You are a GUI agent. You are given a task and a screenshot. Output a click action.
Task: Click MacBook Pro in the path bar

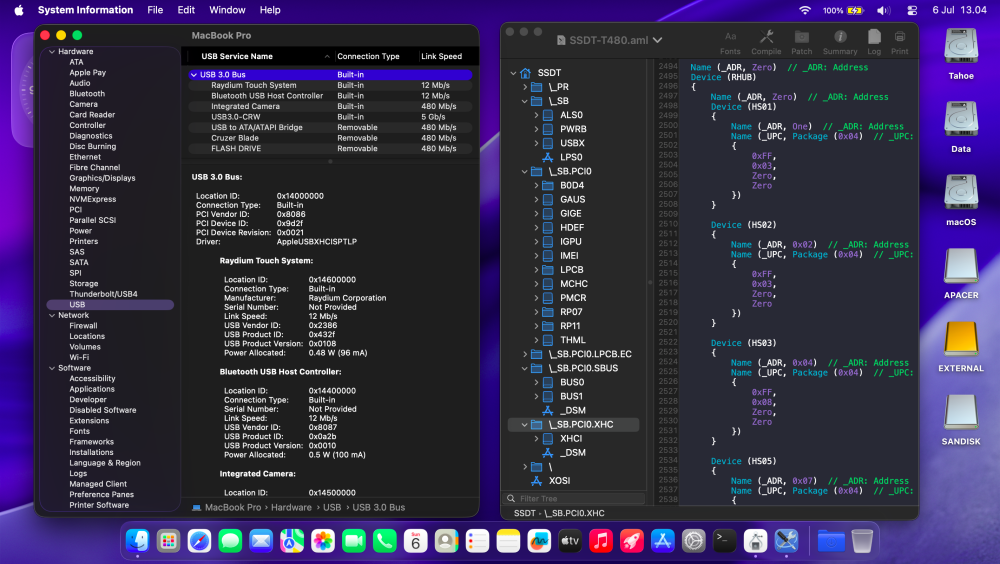(x=233, y=507)
